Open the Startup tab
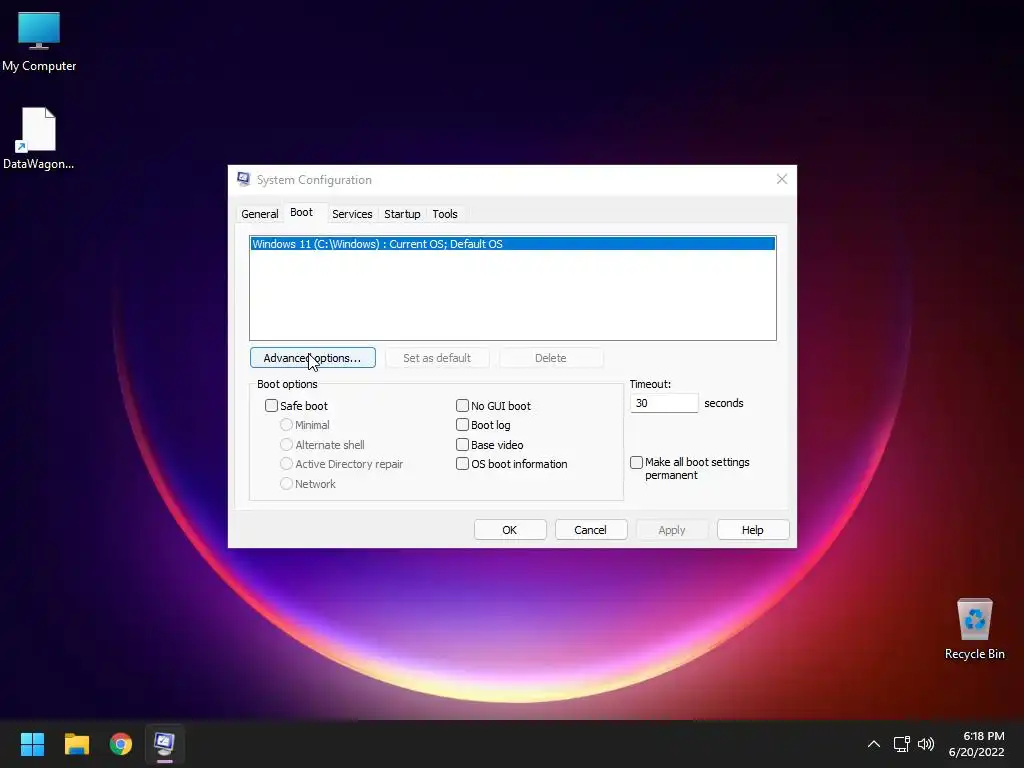Image resolution: width=1024 pixels, height=768 pixels. tap(402, 214)
